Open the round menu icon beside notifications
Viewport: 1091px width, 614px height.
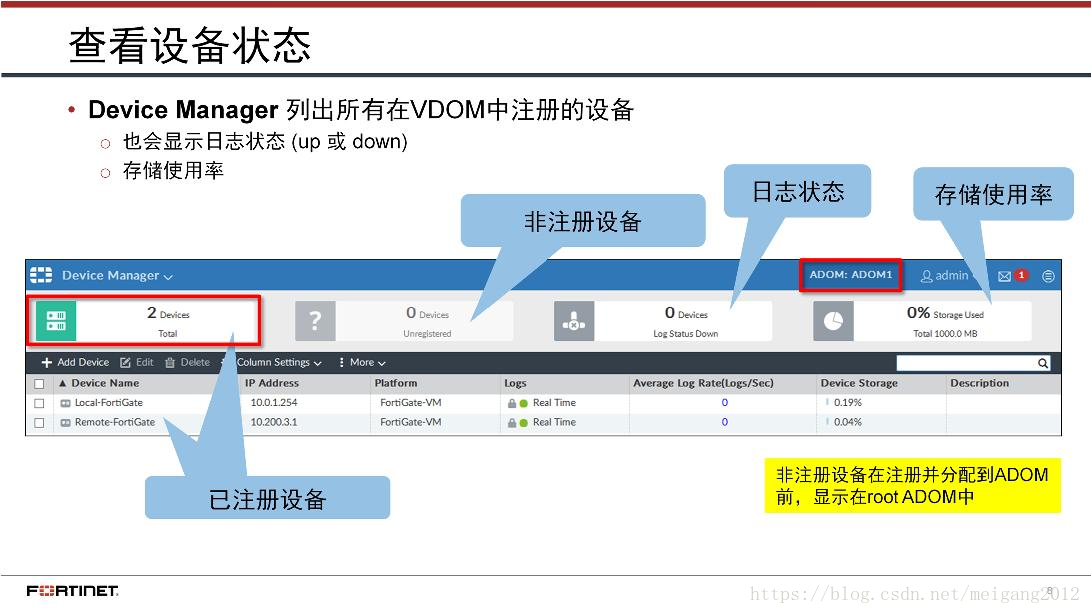click(1048, 276)
